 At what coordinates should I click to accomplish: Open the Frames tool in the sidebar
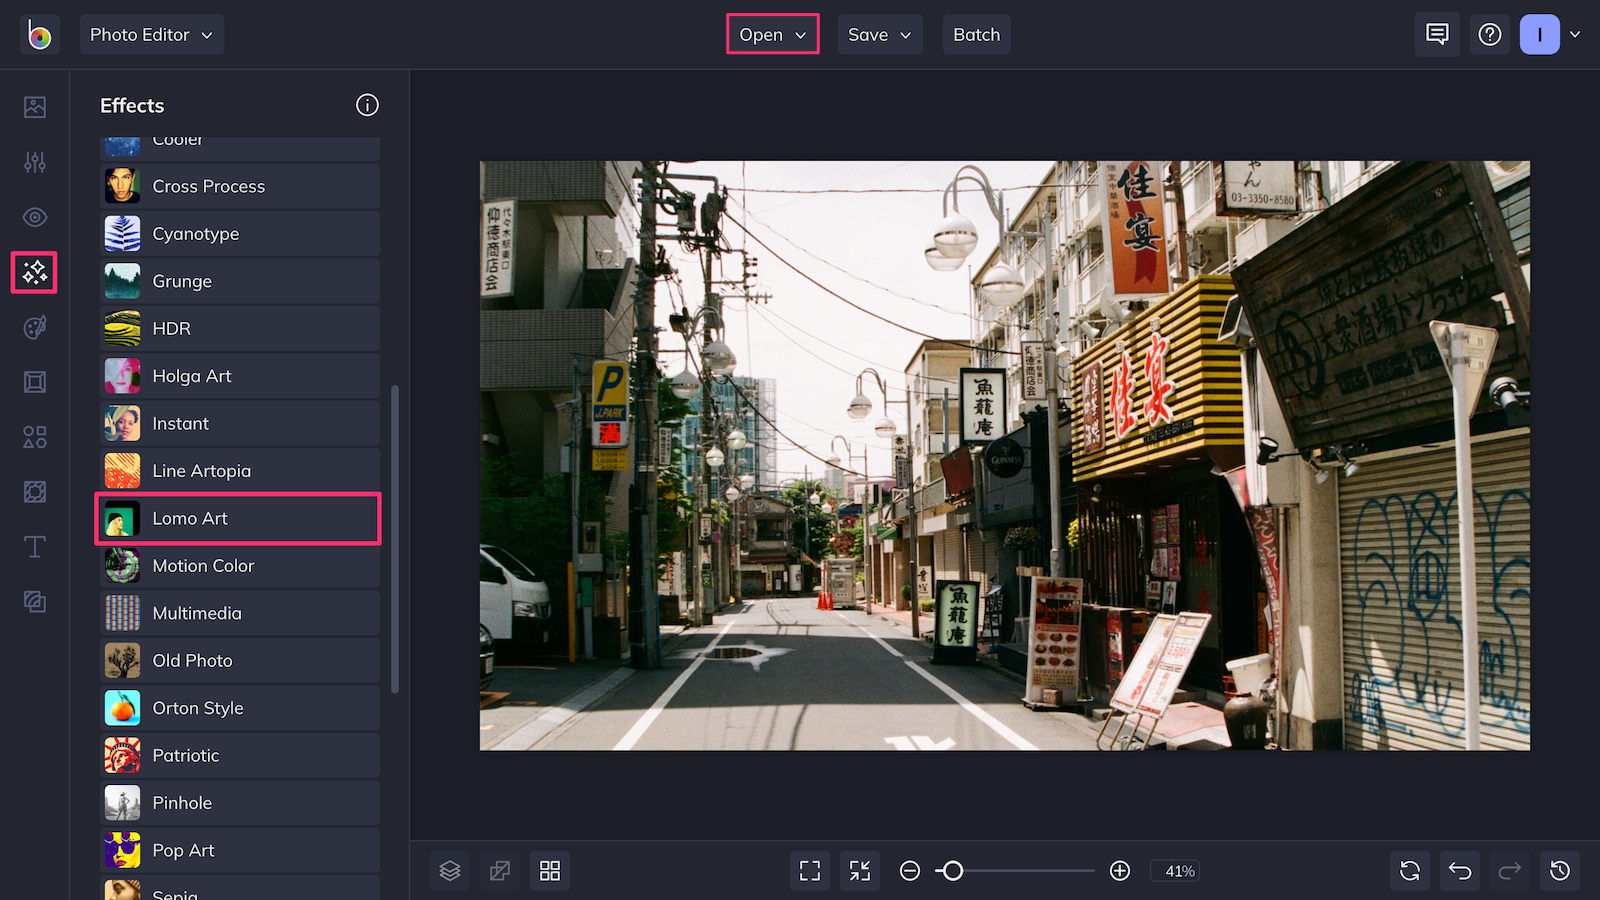click(x=34, y=382)
